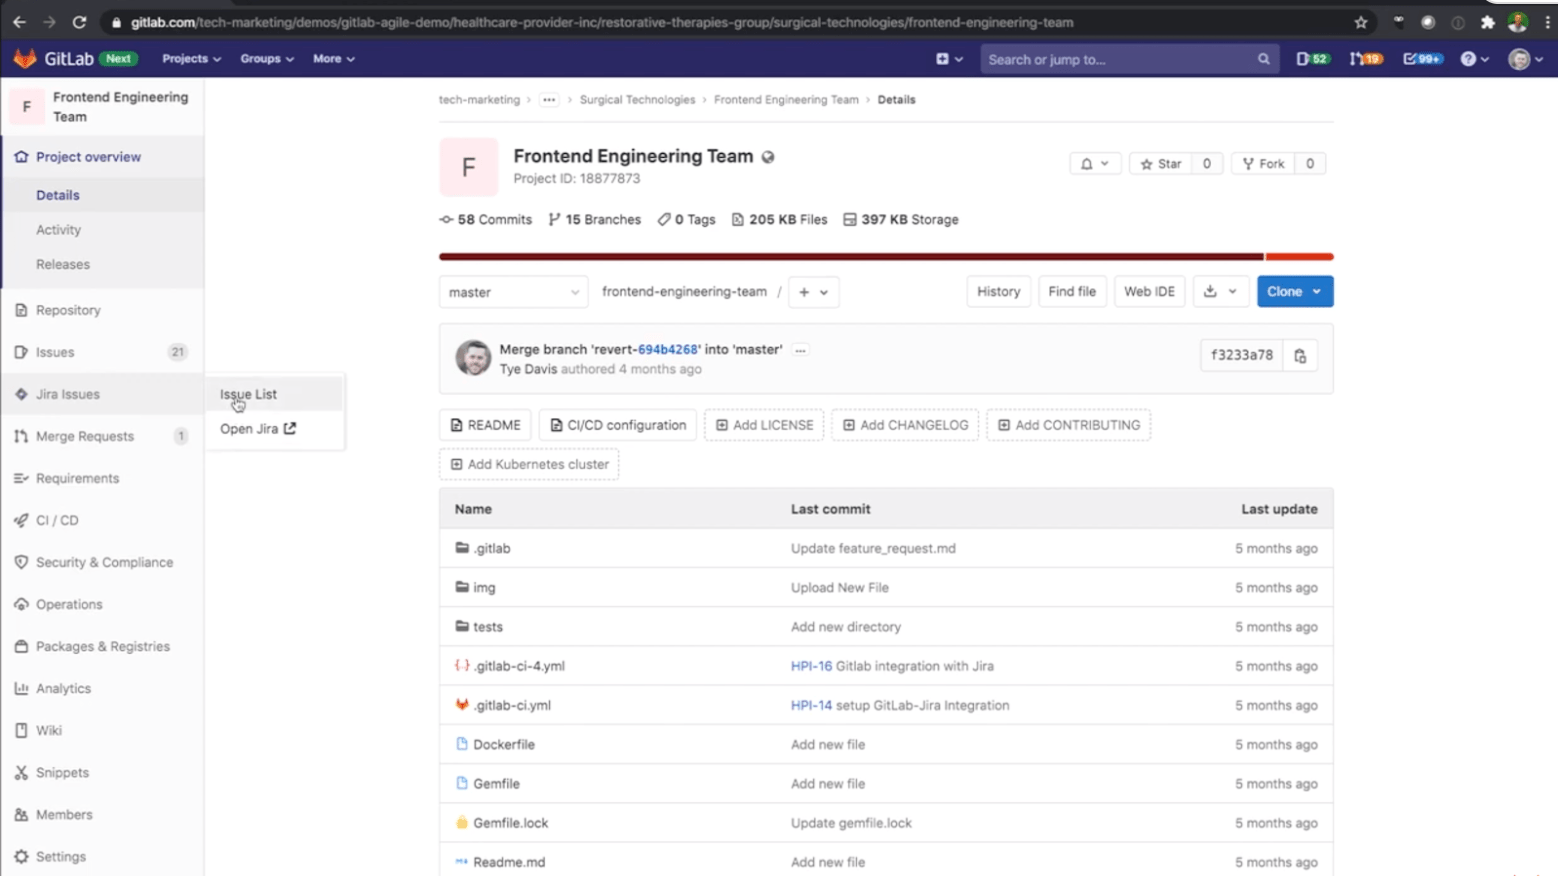Screen dimensions: 1558x892
Task: Click Tye Davis commit avatar
Action: 473,357
